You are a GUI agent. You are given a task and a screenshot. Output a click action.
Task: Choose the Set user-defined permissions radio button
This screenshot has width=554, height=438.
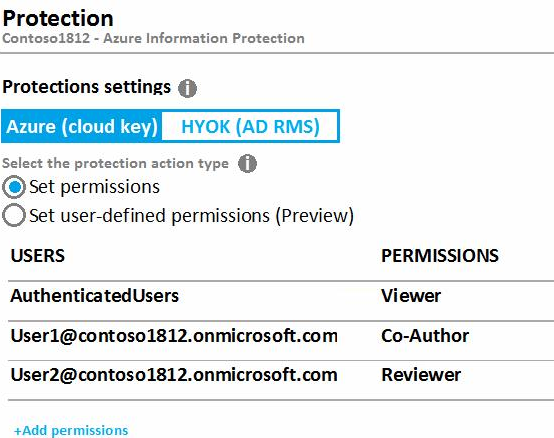(14, 215)
